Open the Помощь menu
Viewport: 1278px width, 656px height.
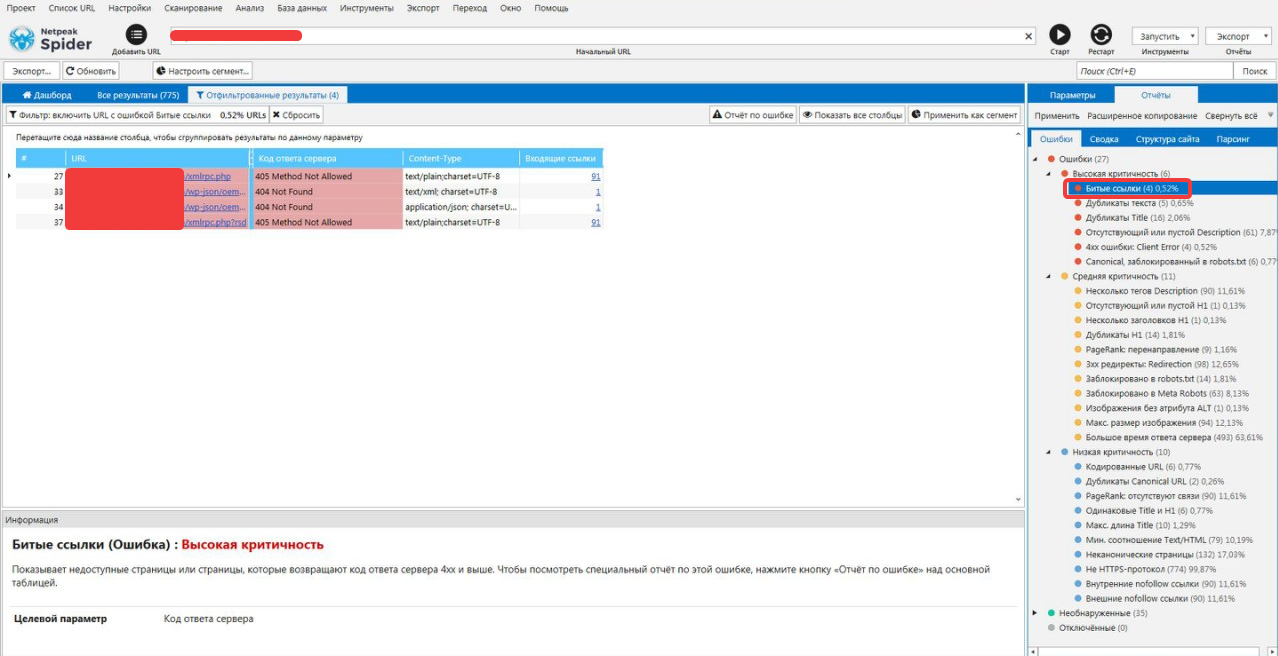pyautogui.click(x=551, y=8)
